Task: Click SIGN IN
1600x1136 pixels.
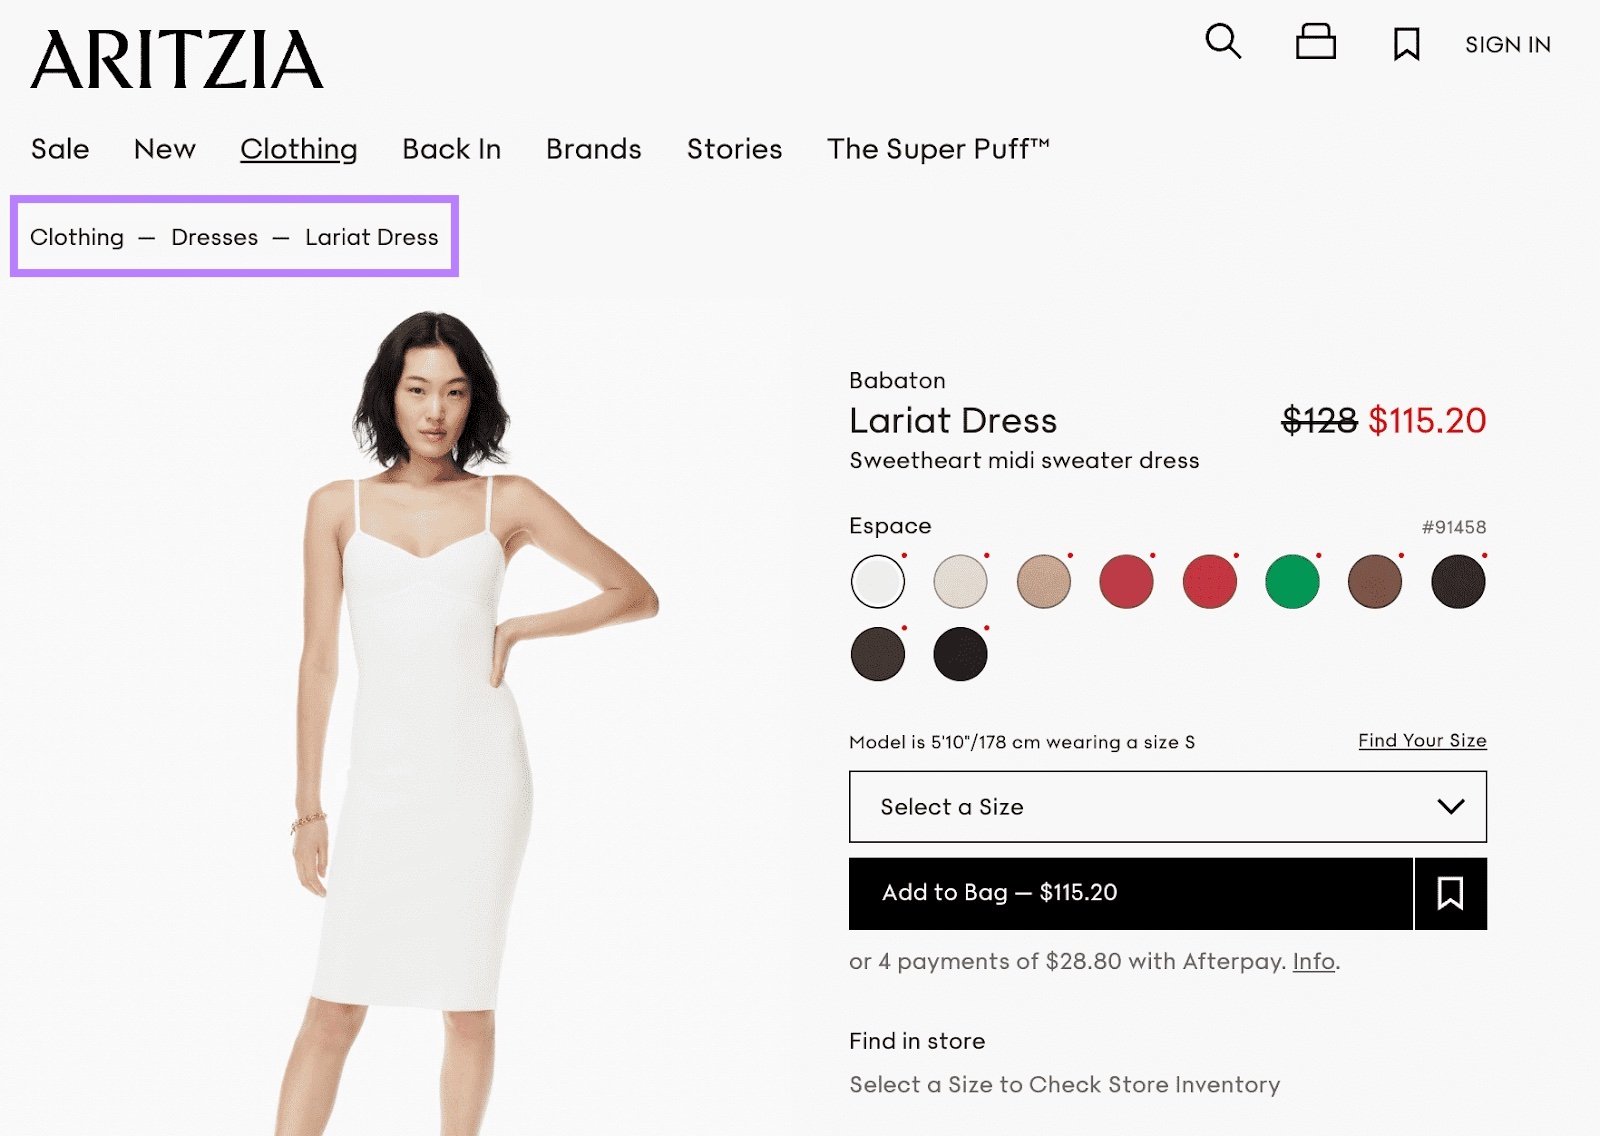Action: 1507,44
